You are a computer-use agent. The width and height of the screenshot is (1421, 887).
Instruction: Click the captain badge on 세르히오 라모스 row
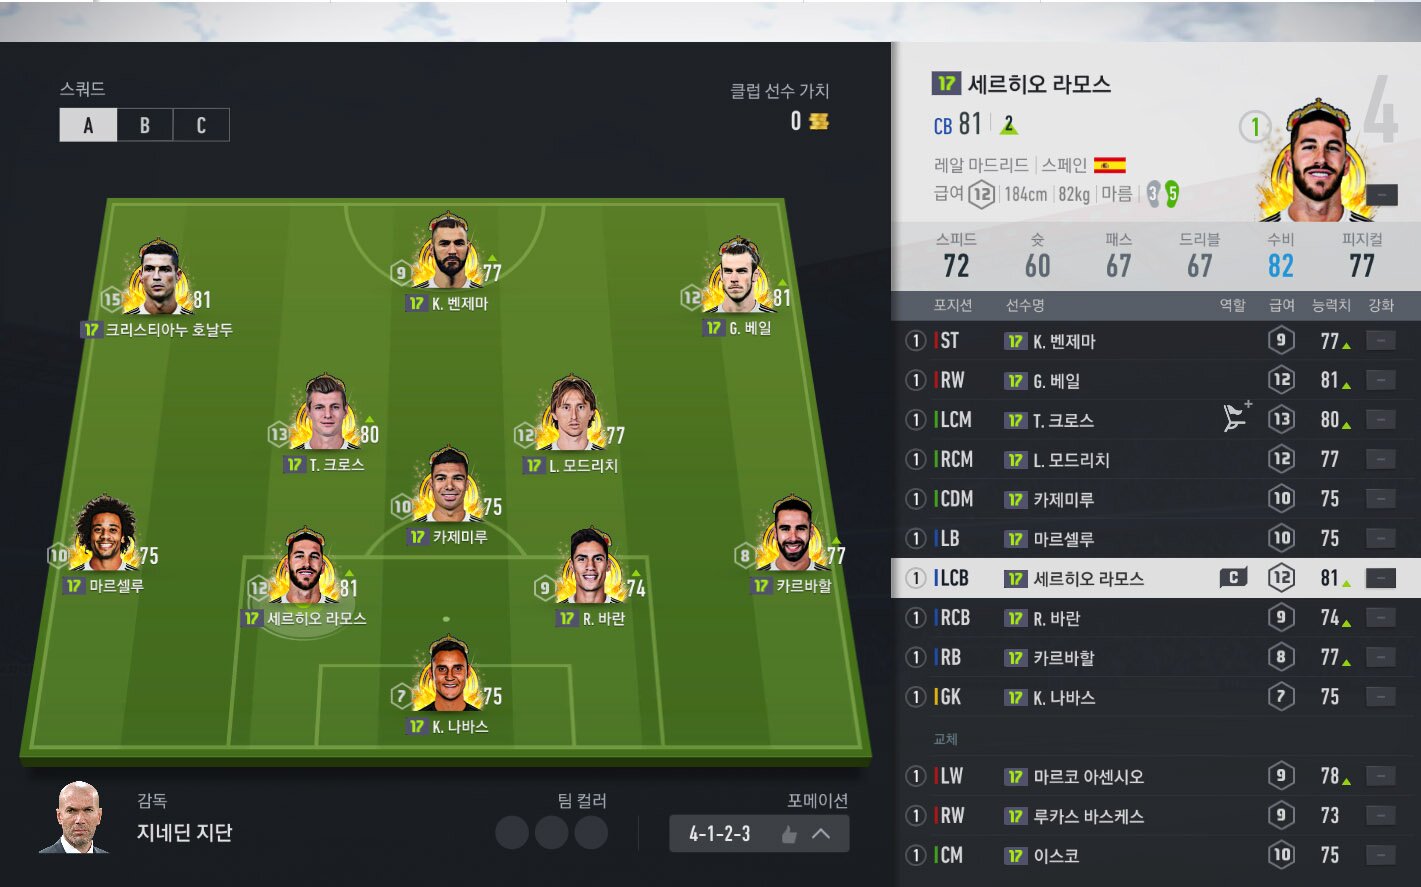pyautogui.click(x=1233, y=578)
